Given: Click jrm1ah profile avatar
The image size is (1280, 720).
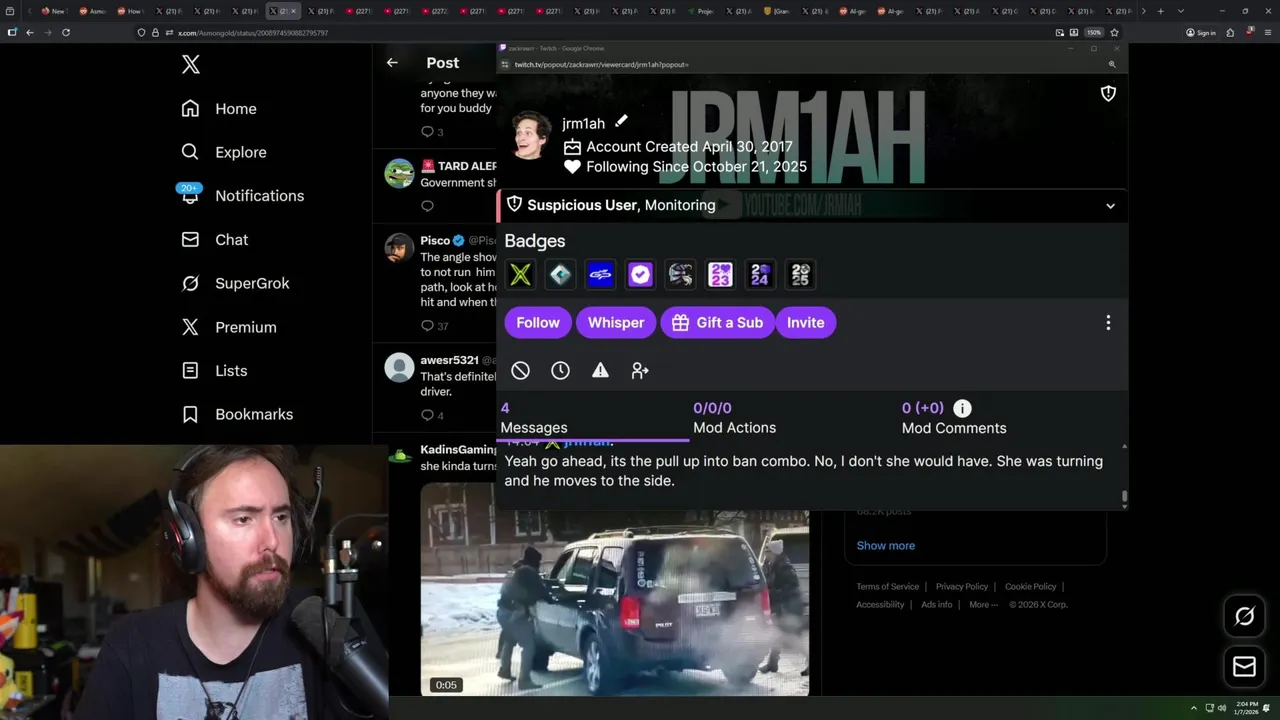Looking at the screenshot, I should click(530, 136).
